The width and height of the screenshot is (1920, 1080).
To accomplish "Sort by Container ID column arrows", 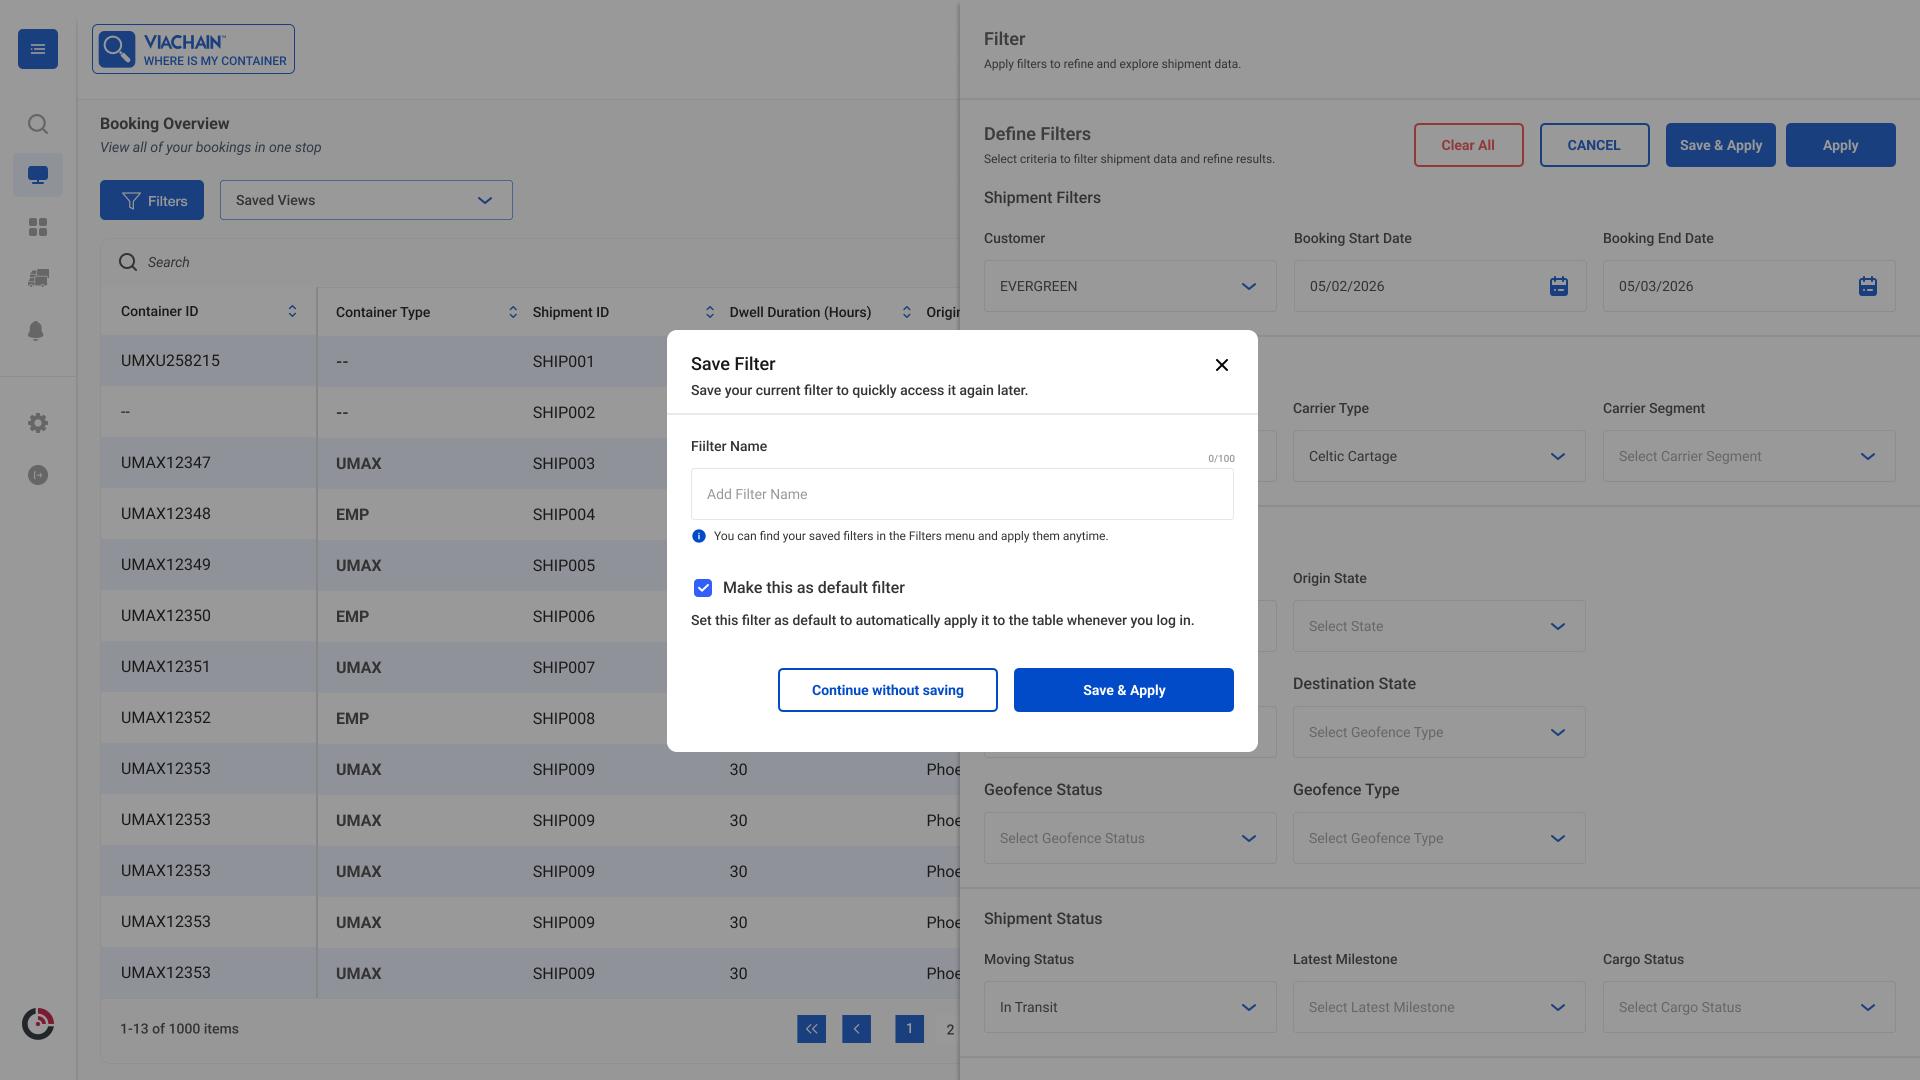I will pos(292,311).
